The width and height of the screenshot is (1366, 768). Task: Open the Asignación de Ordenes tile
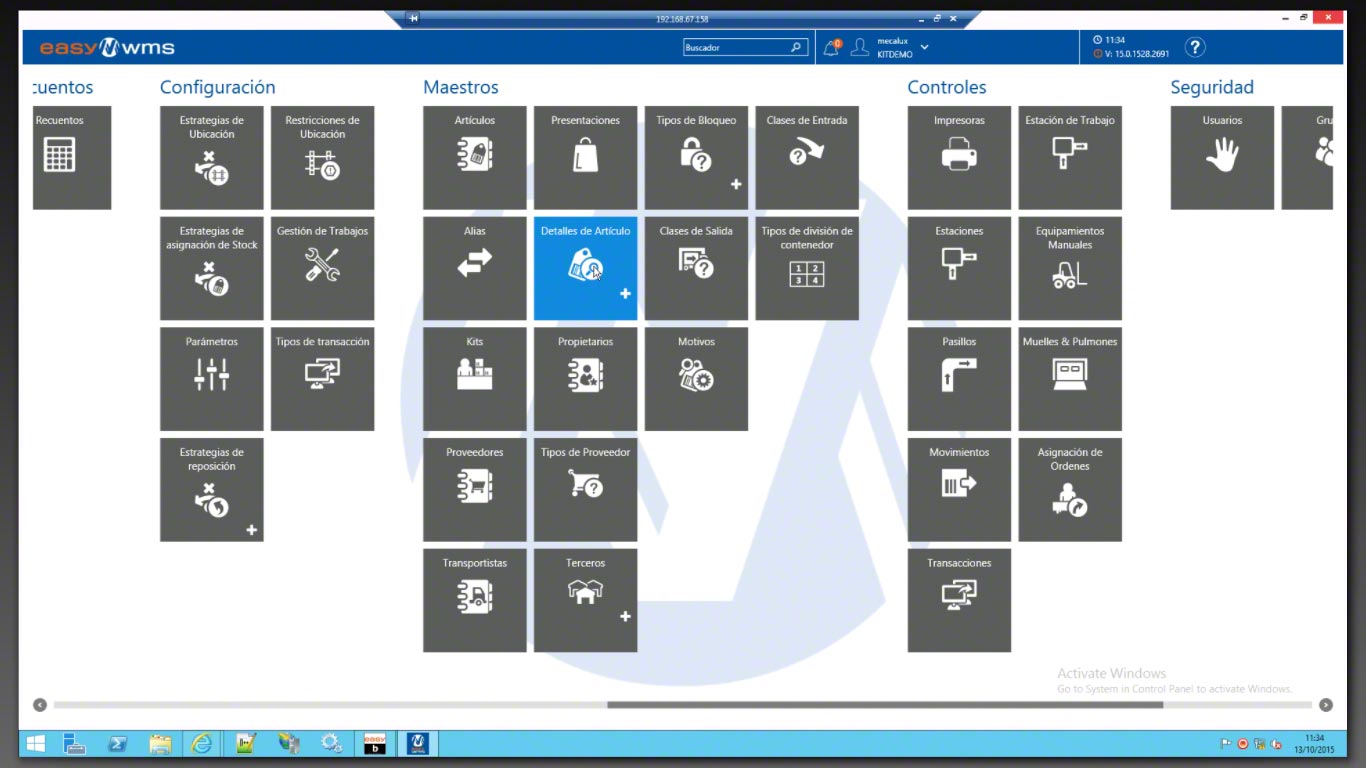pyautogui.click(x=1070, y=490)
